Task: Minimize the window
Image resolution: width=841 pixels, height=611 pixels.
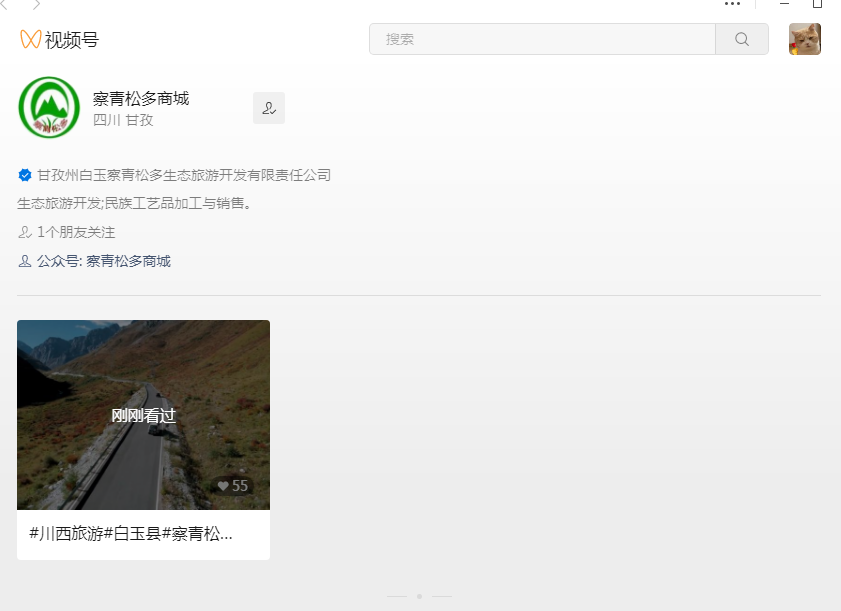Action: [784, 4]
